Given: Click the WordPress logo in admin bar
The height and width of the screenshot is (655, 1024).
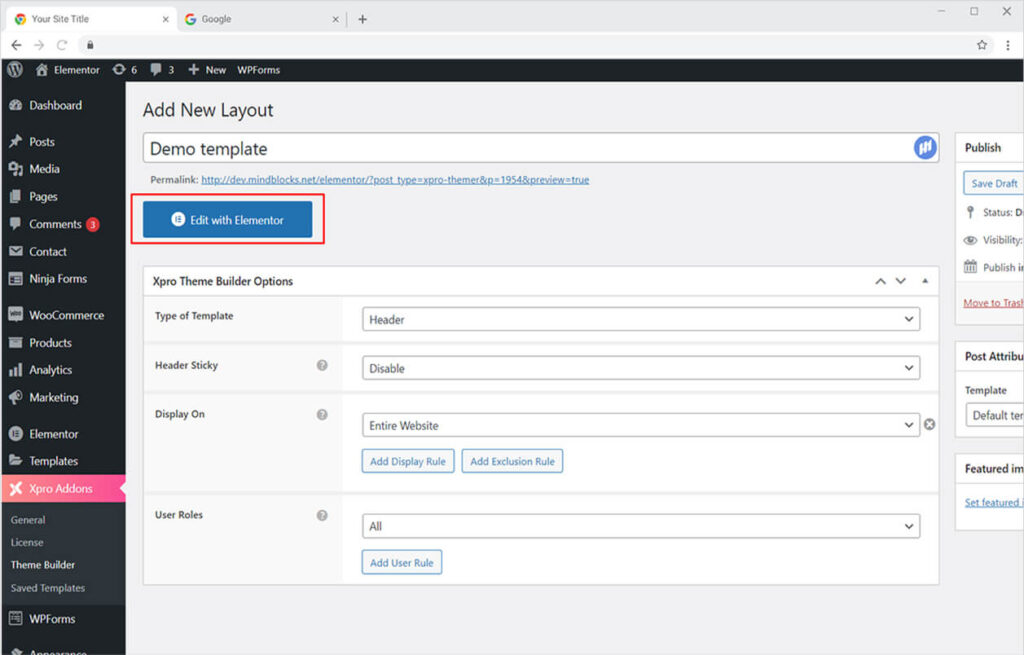Looking at the screenshot, I should pyautogui.click(x=15, y=70).
